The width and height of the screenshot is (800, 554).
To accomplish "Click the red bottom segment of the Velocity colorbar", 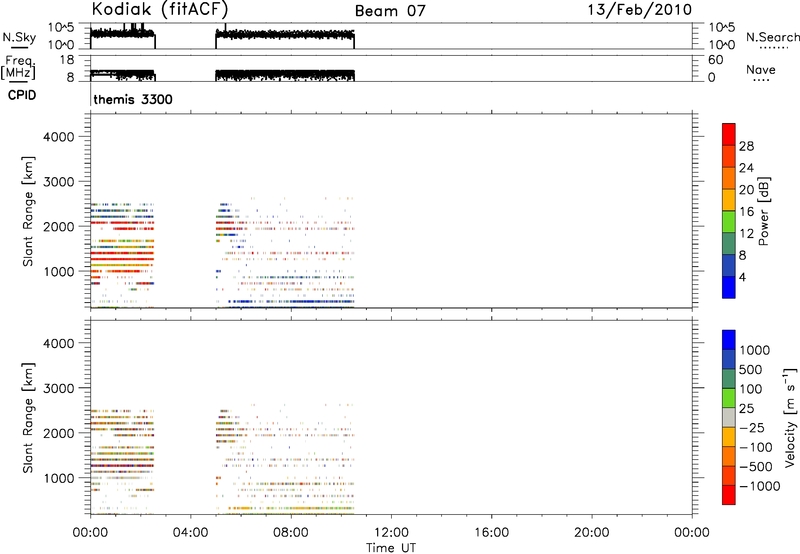I will pos(729,495).
